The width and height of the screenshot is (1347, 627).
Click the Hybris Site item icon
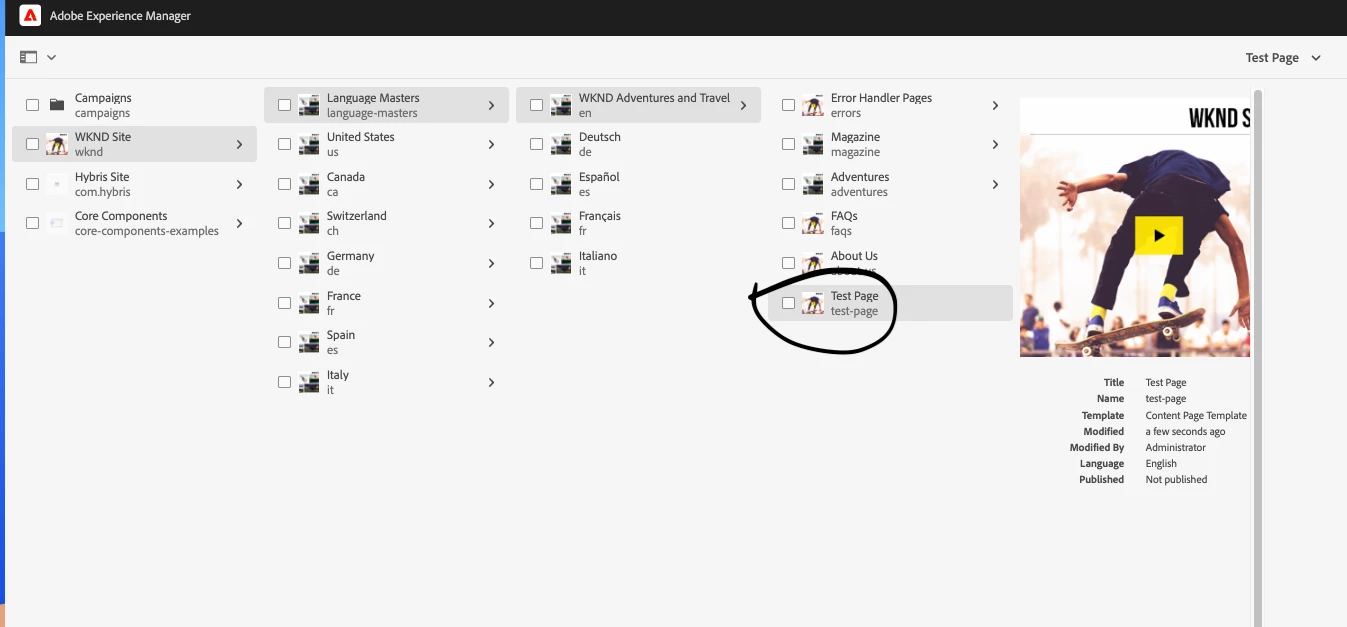[x=57, y=184]
